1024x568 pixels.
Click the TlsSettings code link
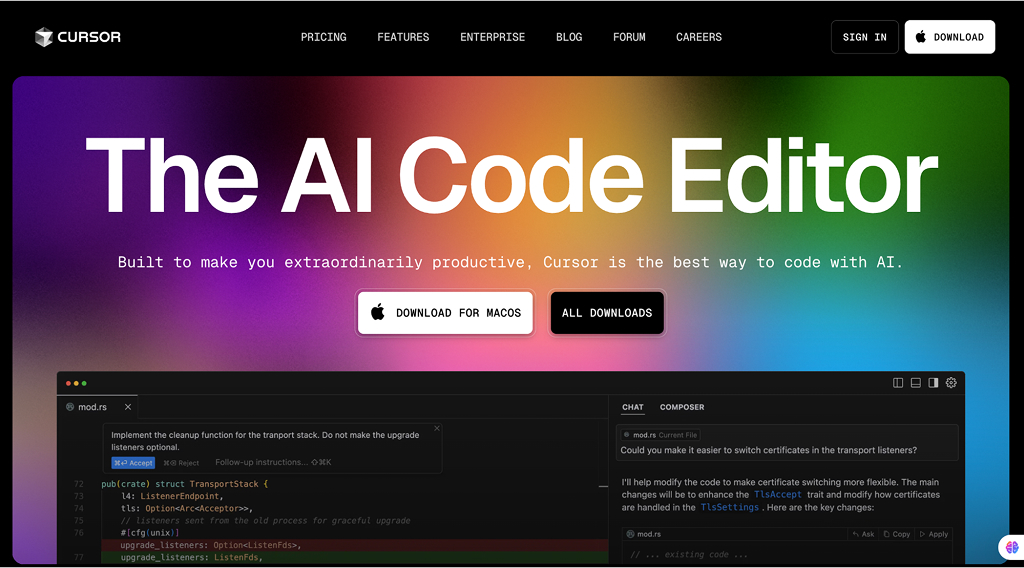729,507
